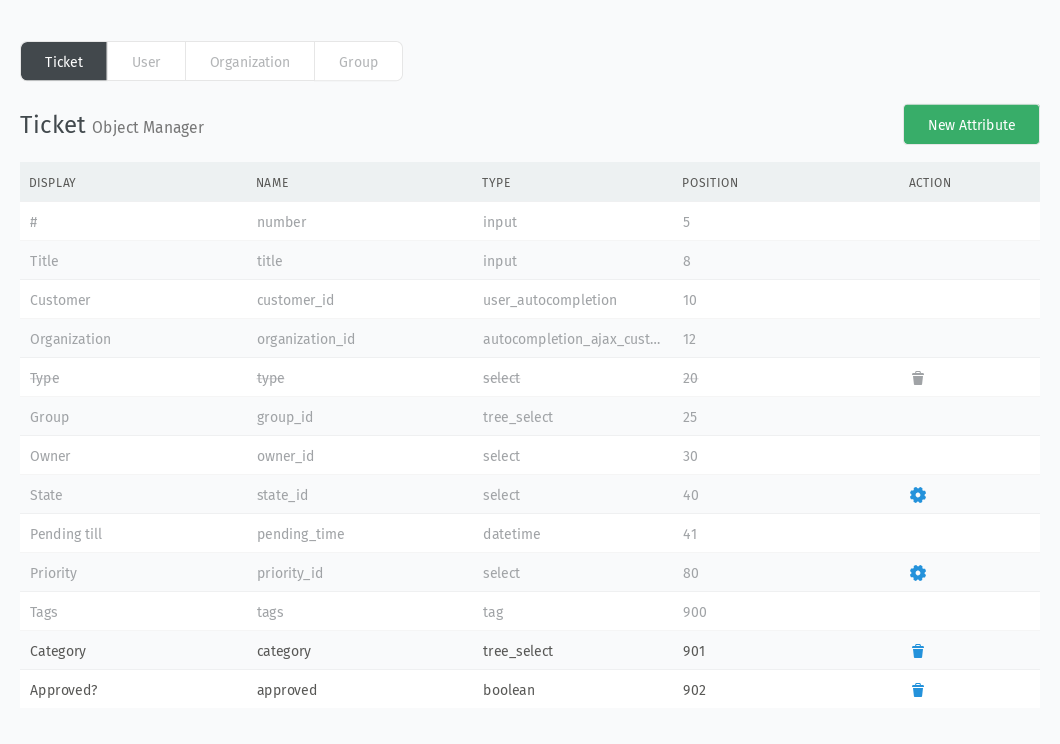Viewport: 1060px width, 744px height.
Task: Click the 'approved' name cell
Action: click(287, 691)
